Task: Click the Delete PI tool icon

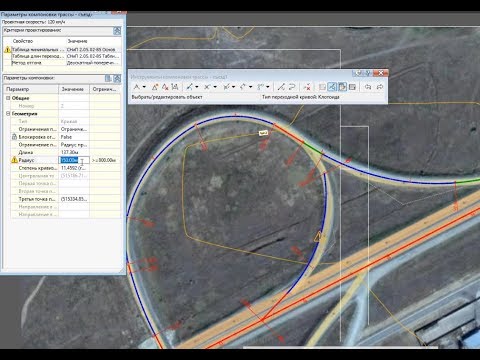Action: click(x=165, y=87)
